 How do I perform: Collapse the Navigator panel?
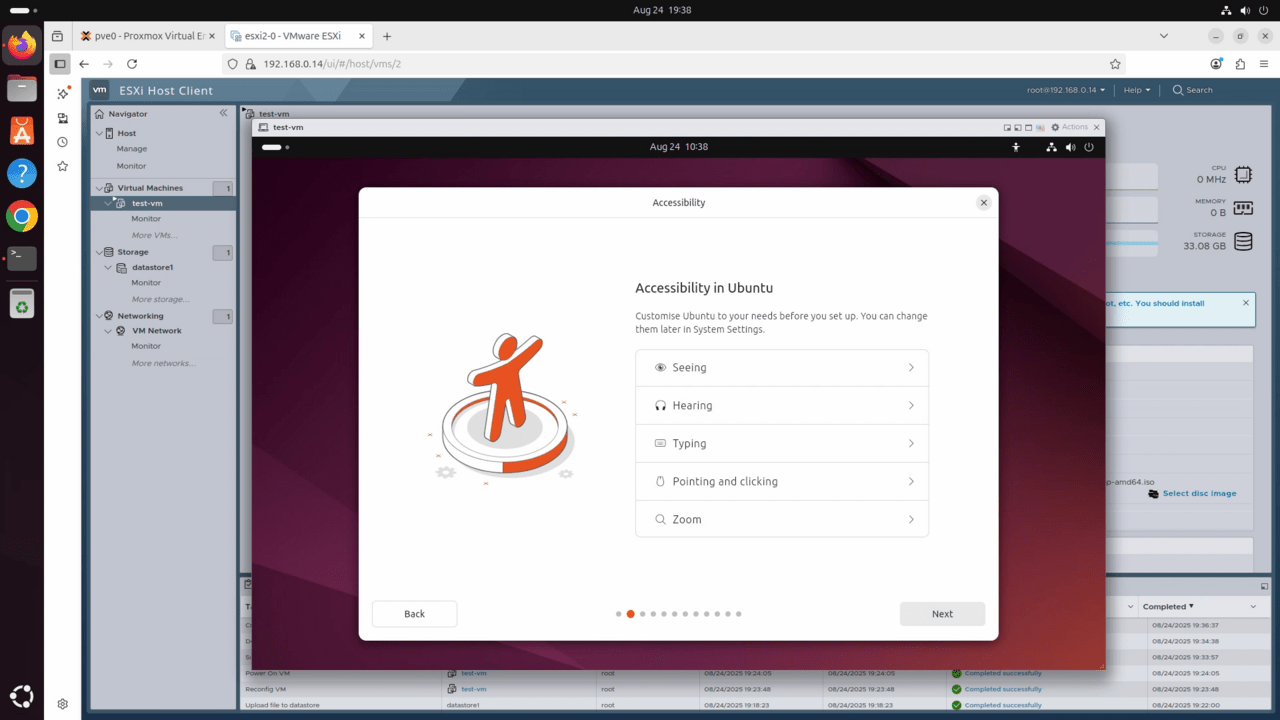pos(223,113)
